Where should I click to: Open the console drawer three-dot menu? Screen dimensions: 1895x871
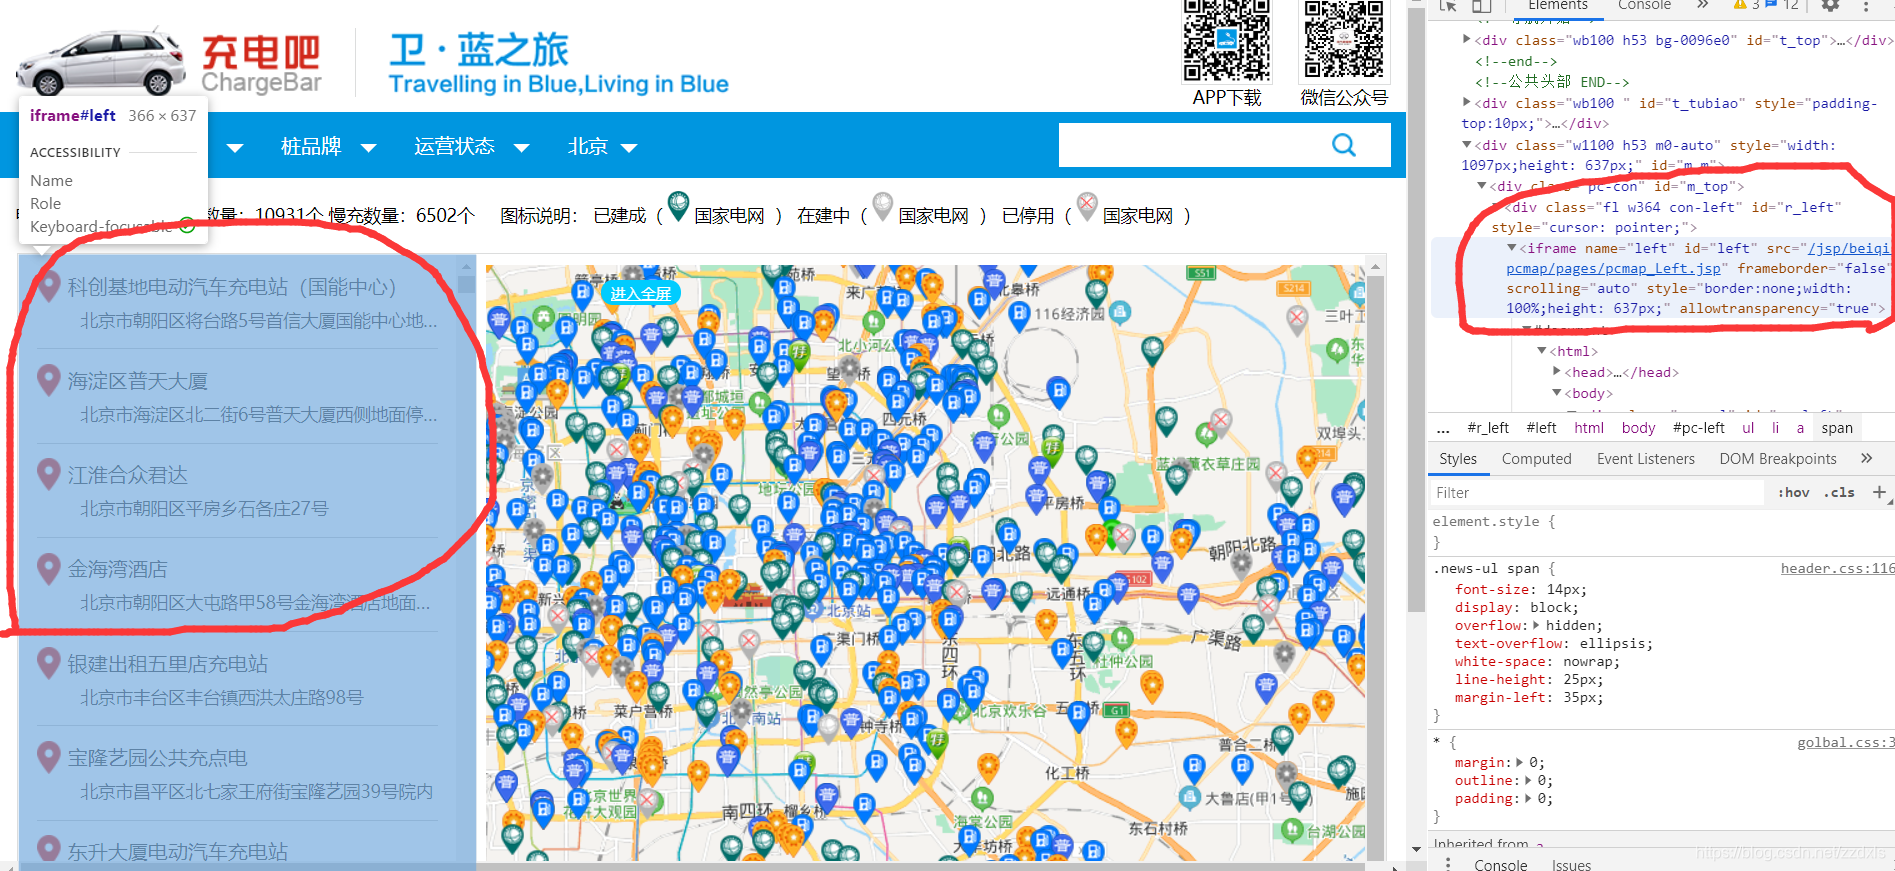pos(1447,864)
